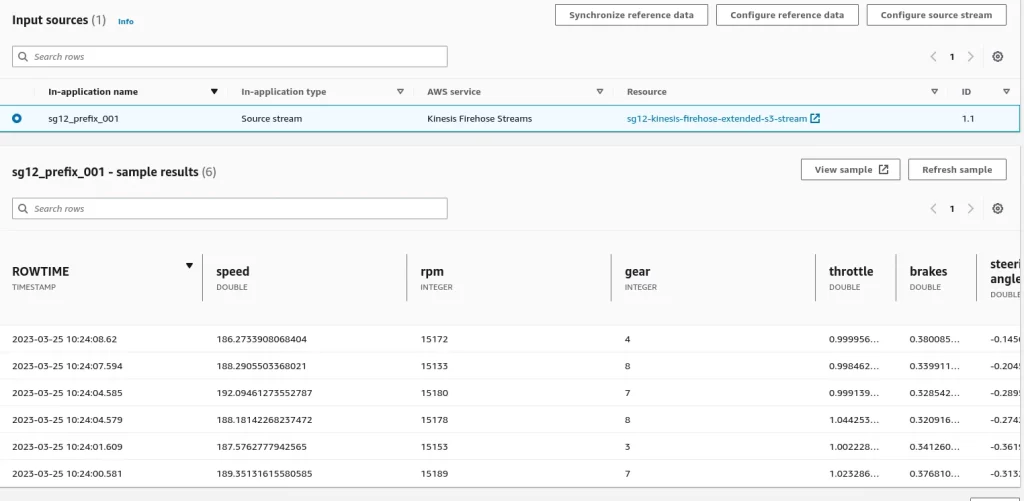Sort by ID column arrow
The height and width of the screenshot is (501, 1024).
1006,91
